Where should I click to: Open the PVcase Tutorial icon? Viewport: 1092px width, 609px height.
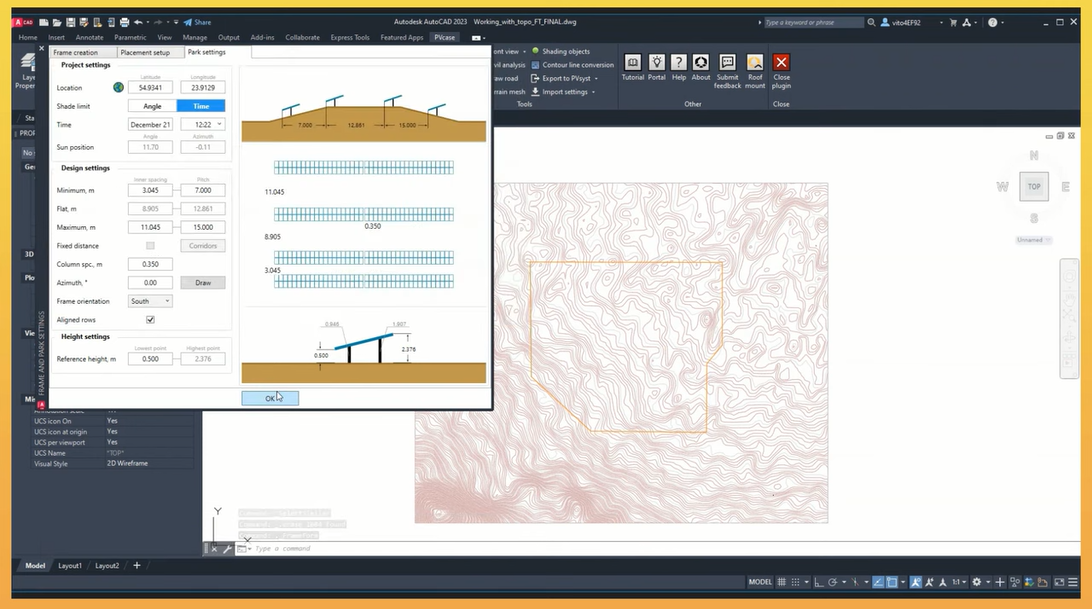633,63
